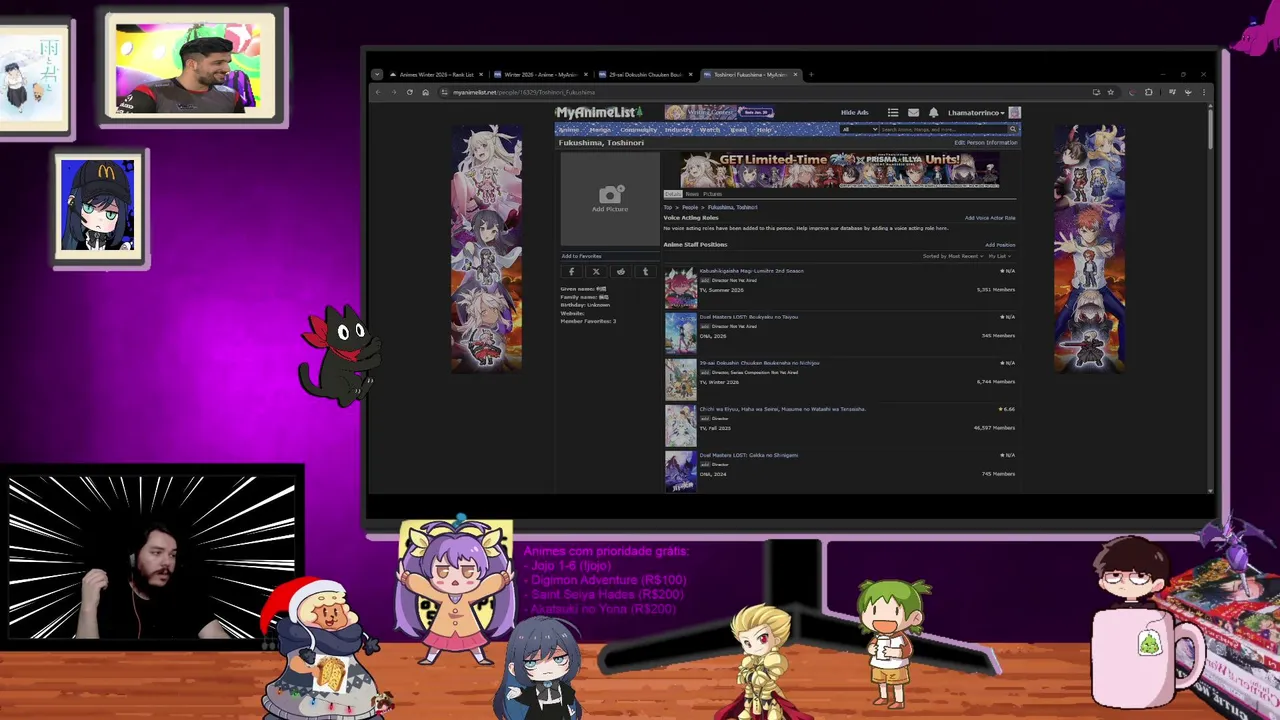Share on Reddit icon
The width and height of the screenshot is (1280, 720).
pyautogui.click(x=621, y=272)
